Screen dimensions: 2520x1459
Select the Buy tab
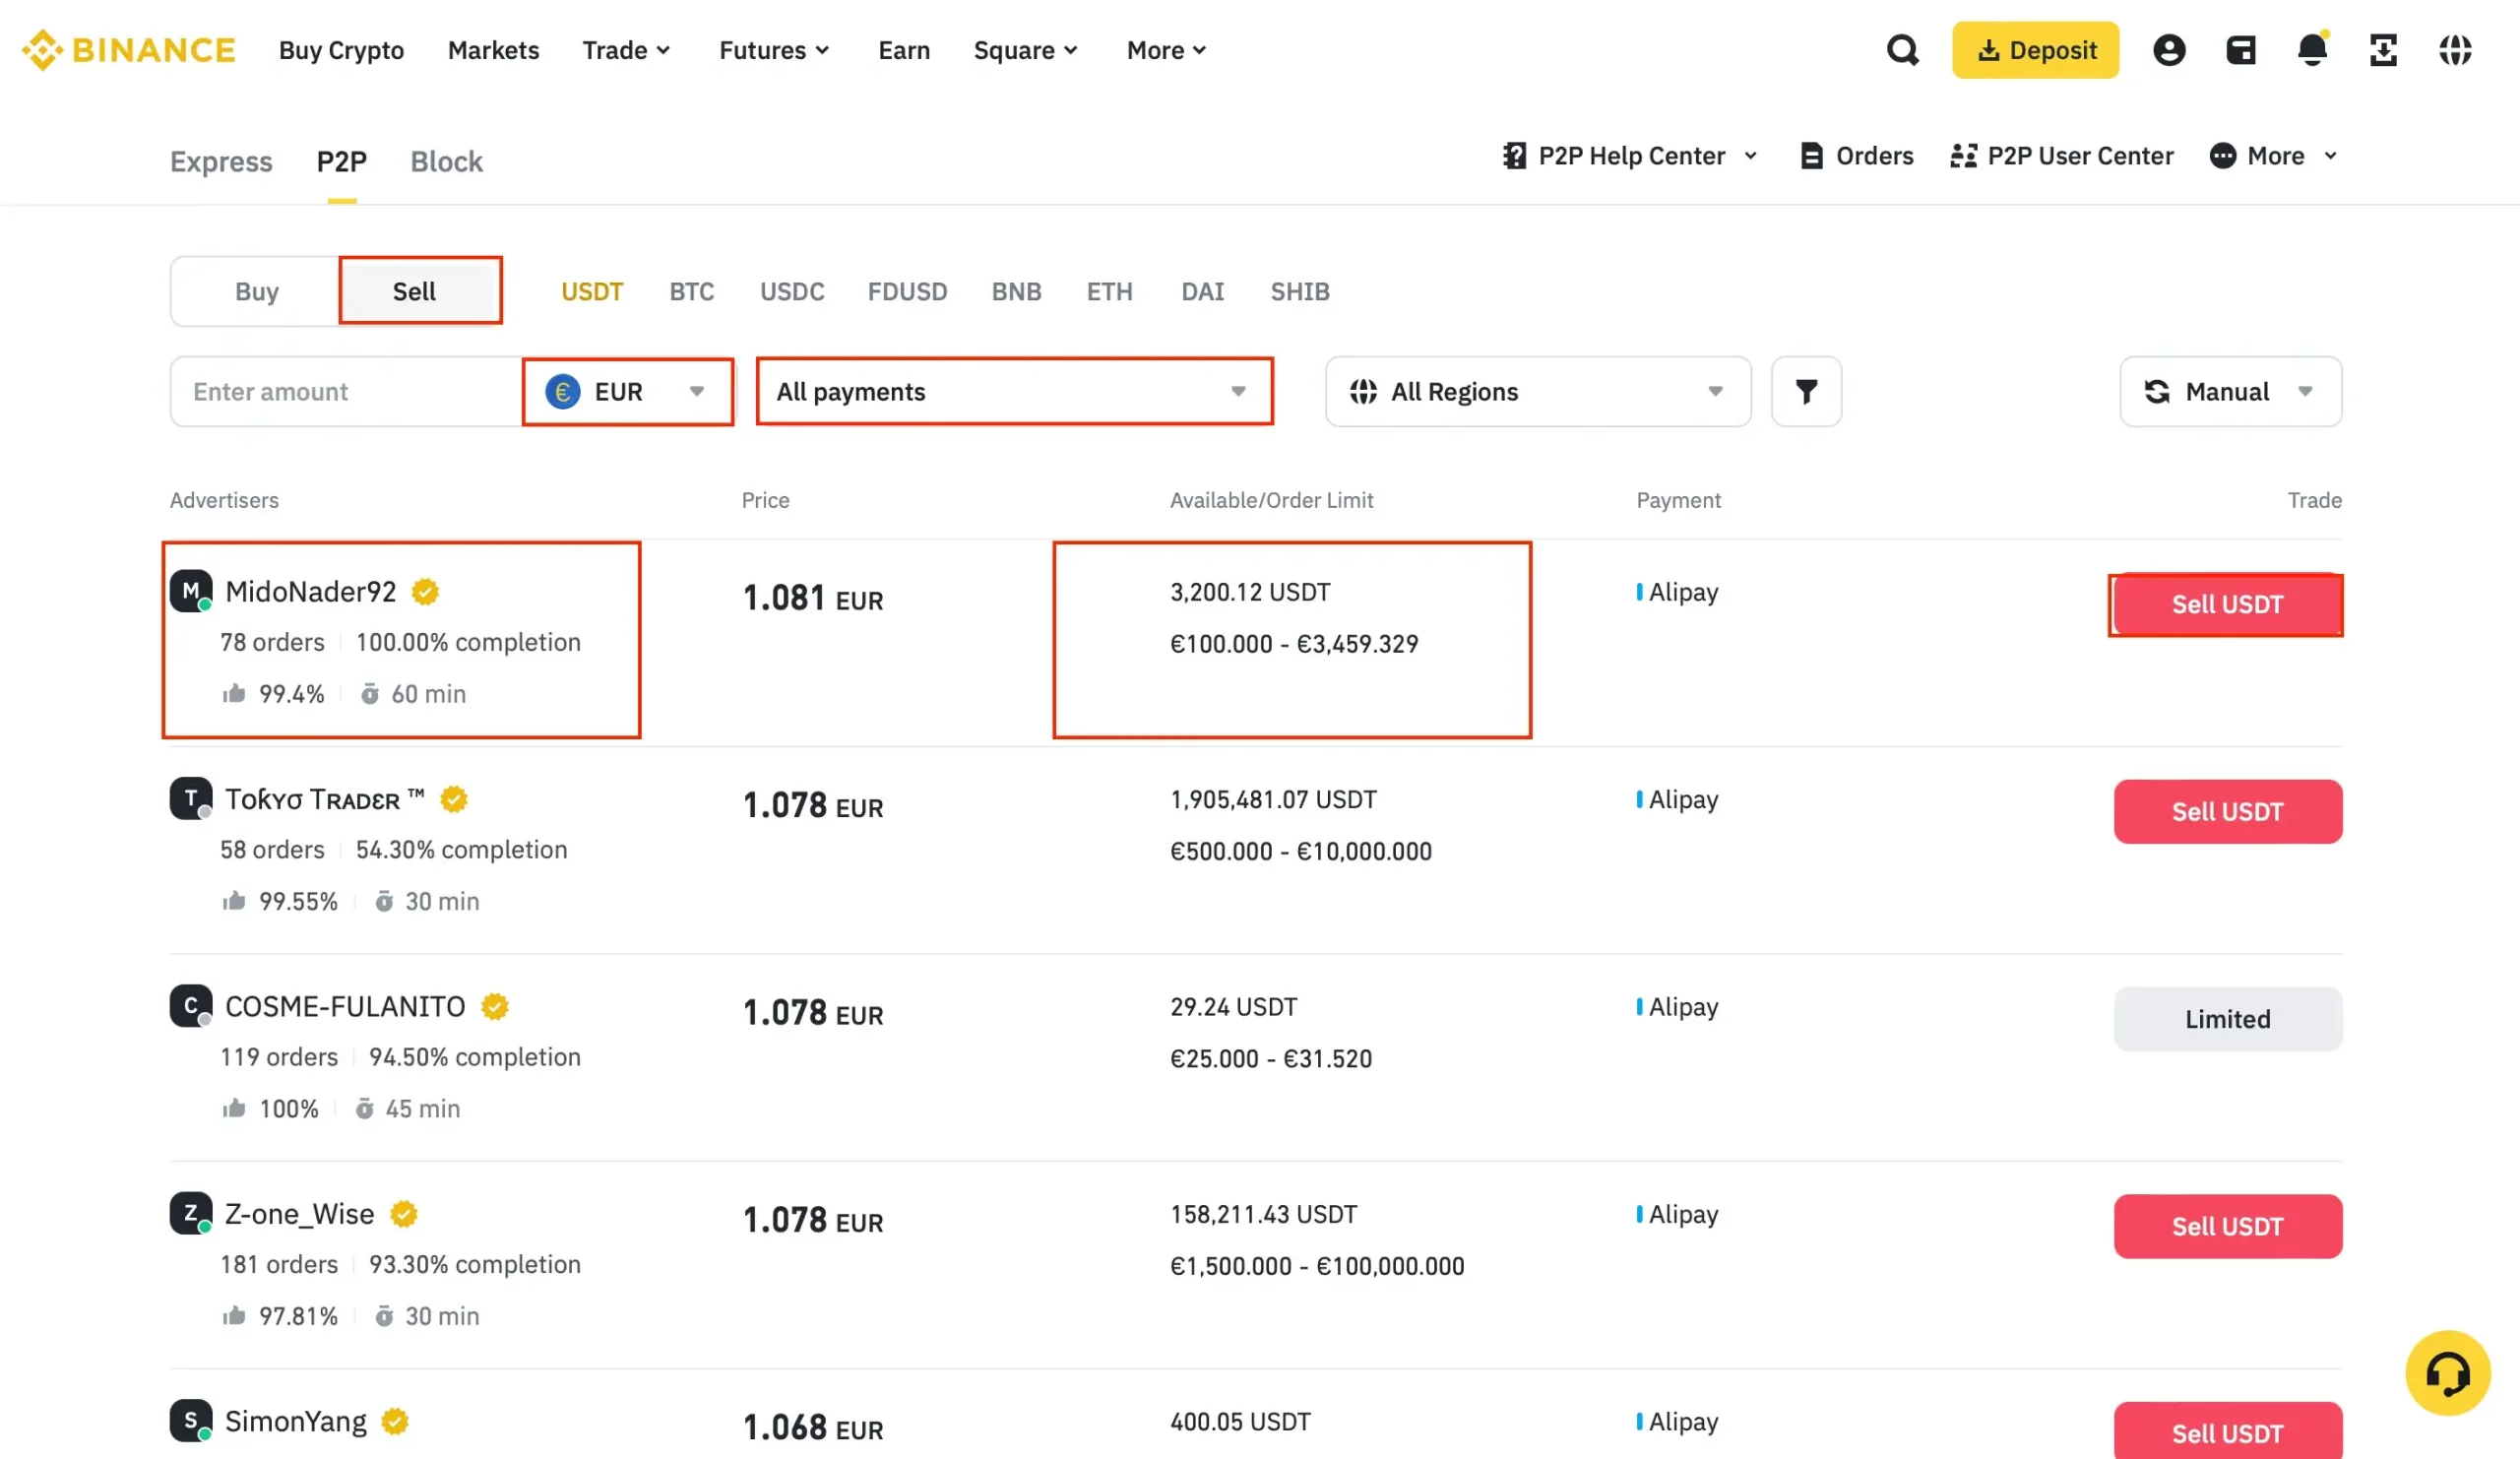(x=255, y=290)
